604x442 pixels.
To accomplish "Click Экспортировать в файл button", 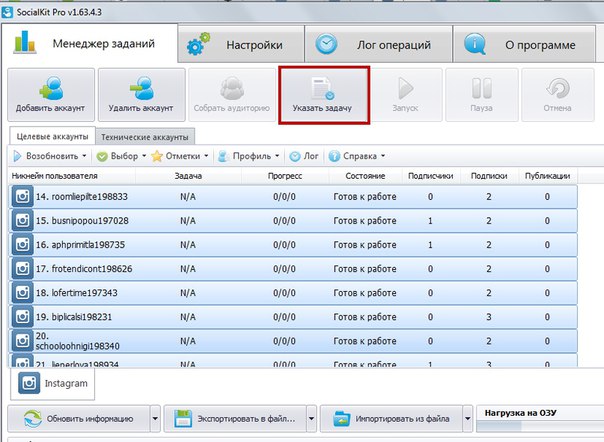I will (x=235, y=418).
